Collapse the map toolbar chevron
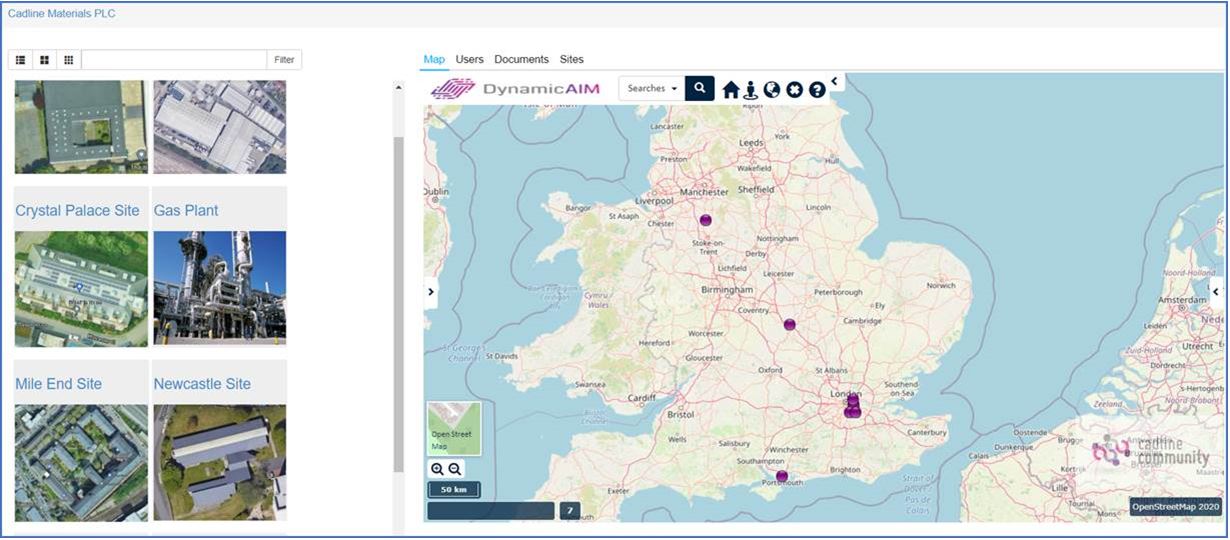The image size is (1230, 540). pos(834,82)
